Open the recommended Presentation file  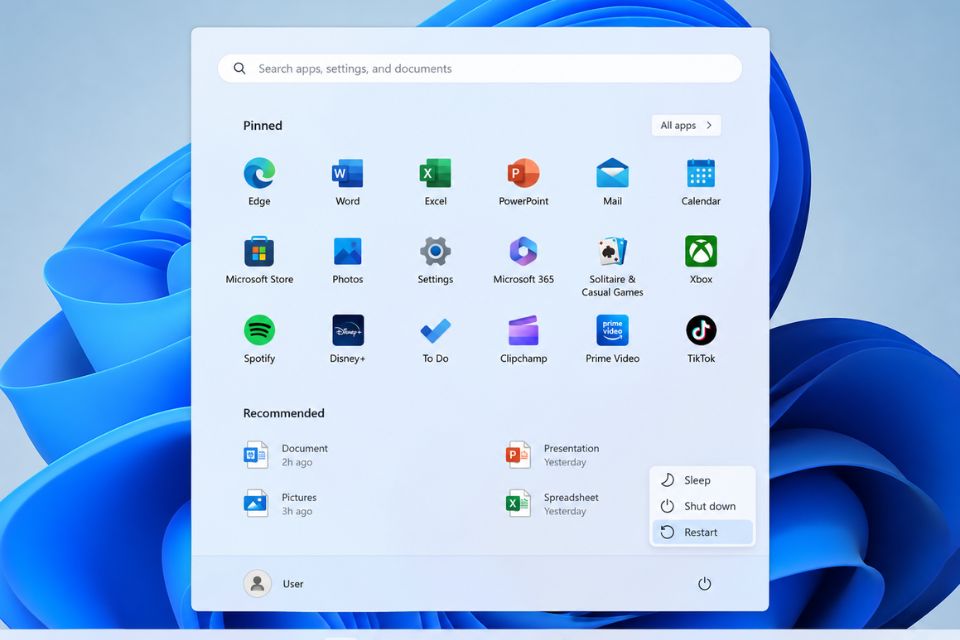coord(552,455)
